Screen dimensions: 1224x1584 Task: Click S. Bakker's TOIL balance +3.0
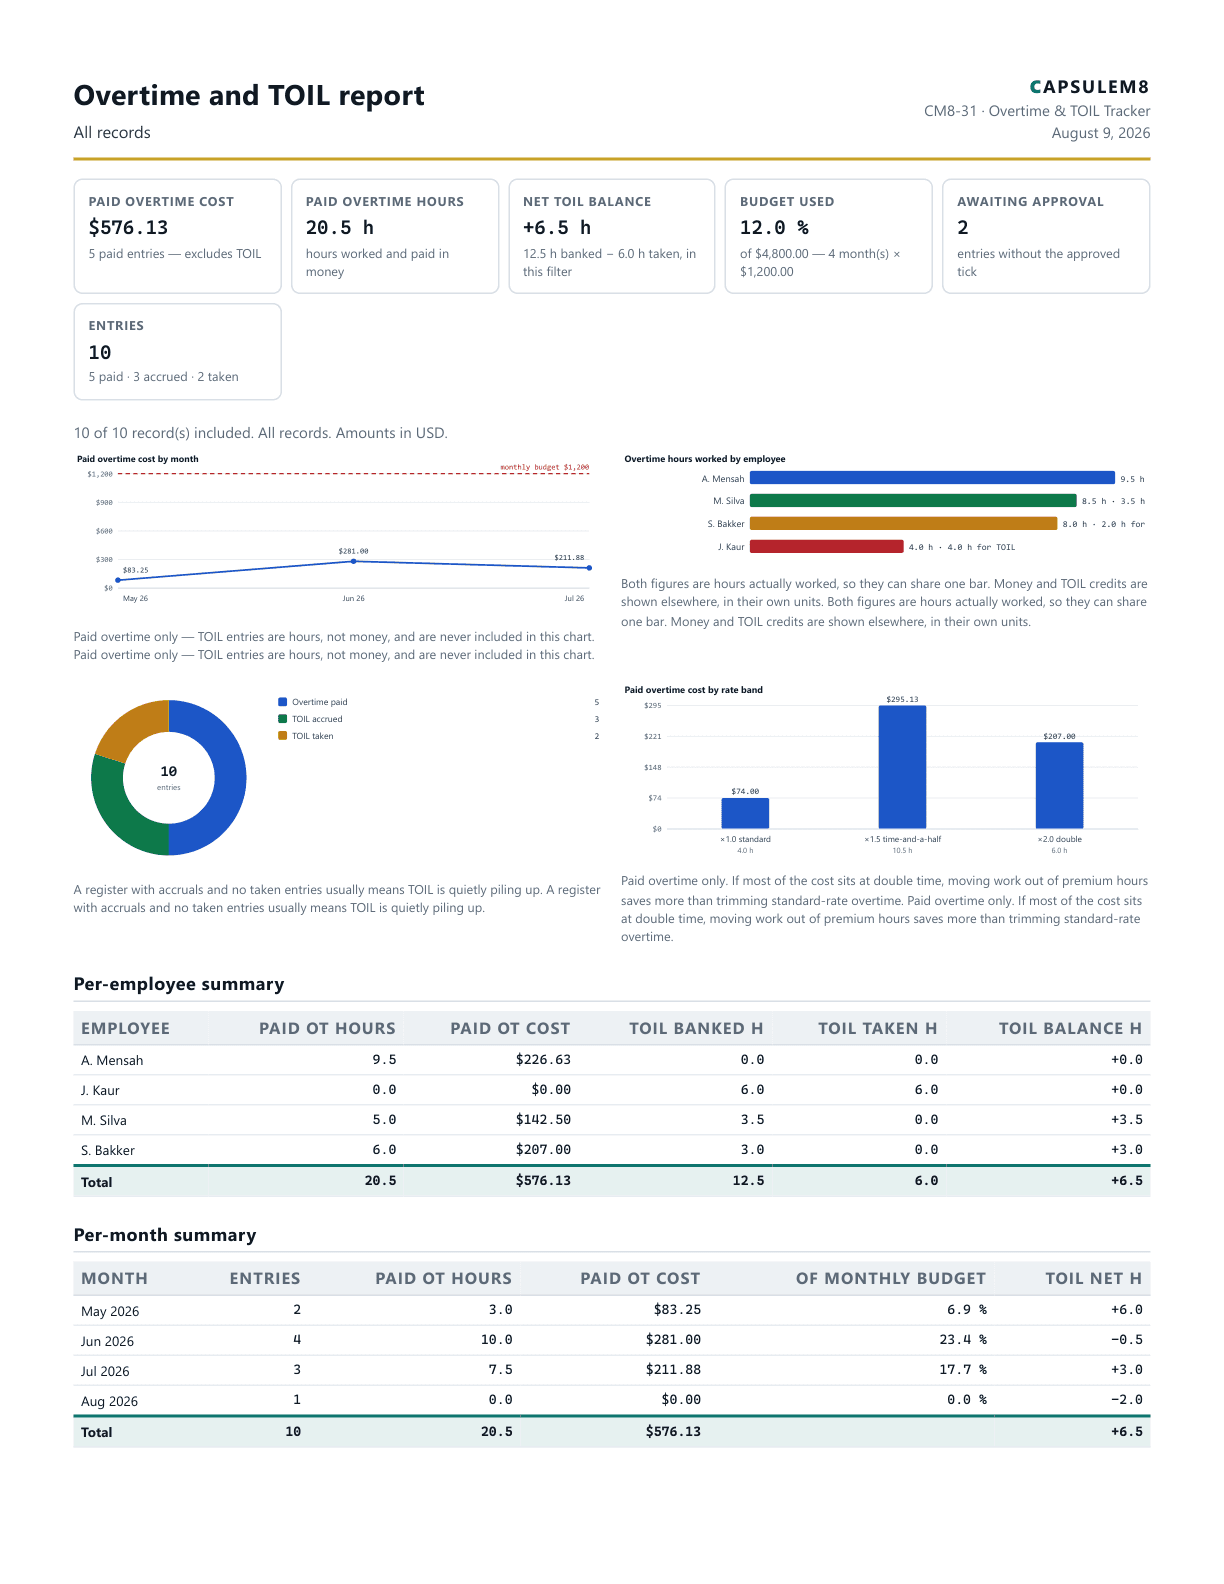coord(1126,1150)
